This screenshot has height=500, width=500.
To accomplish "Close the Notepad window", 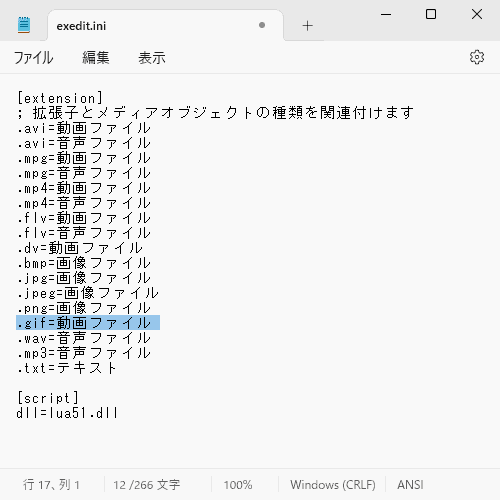I will [x=477, y=14].
